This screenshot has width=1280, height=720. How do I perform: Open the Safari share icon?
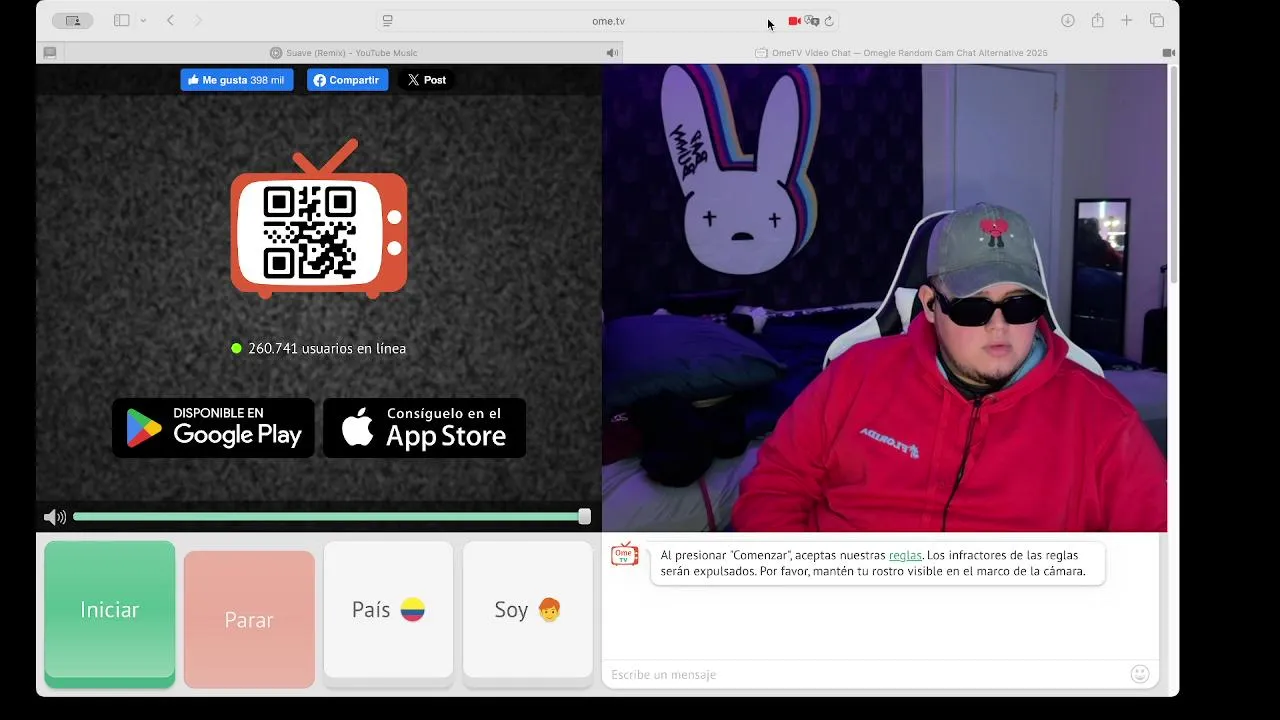tap(1097, 20)
